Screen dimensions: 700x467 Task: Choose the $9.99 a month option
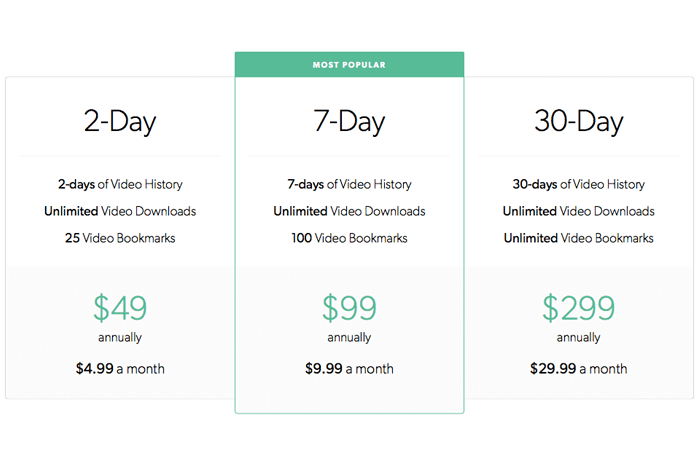pos(349,369)
